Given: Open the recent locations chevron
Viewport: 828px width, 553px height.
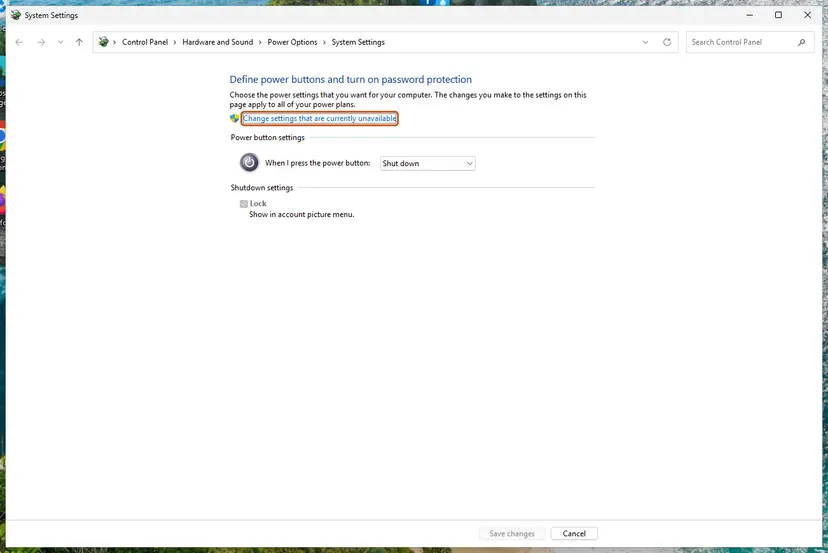Looking at the screenshot, I should tap(60, 42).
